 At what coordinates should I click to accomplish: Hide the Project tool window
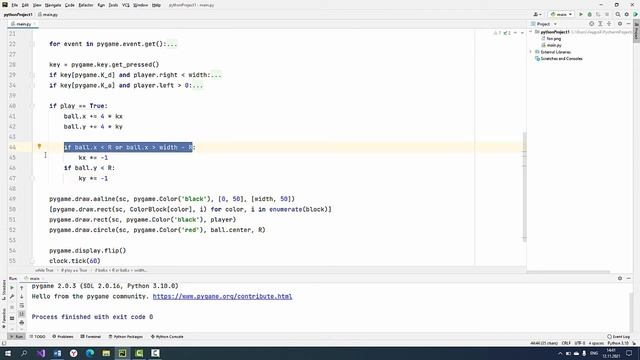(629, 24)
